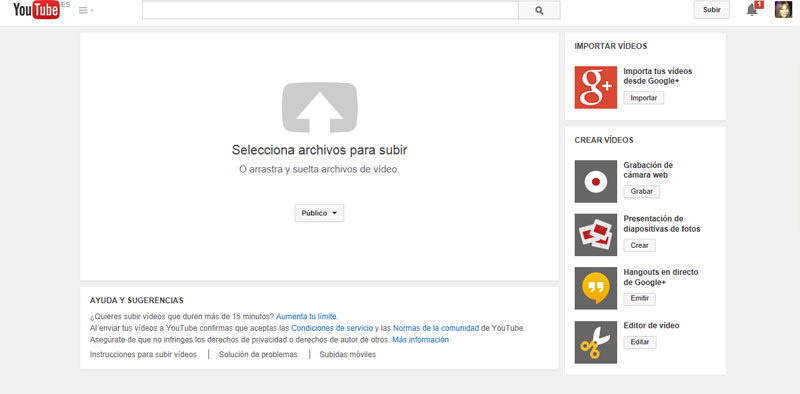Image resolution: width=800 pixels, height=394 pixels.
Task: Click the Google+ import icon
Action: coord(595,87)
